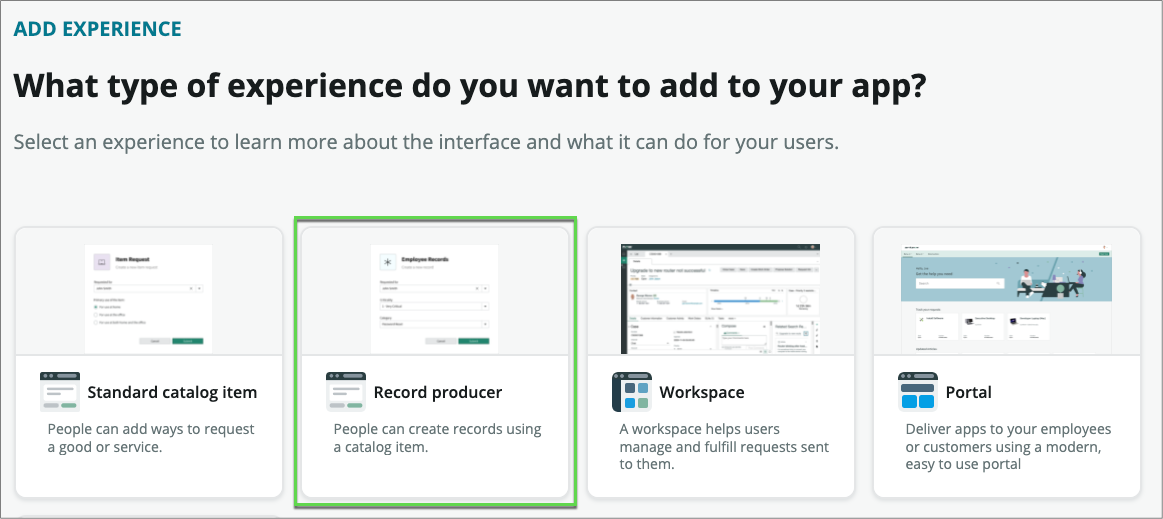Click the Standard catalog item icon

(60, 391)
